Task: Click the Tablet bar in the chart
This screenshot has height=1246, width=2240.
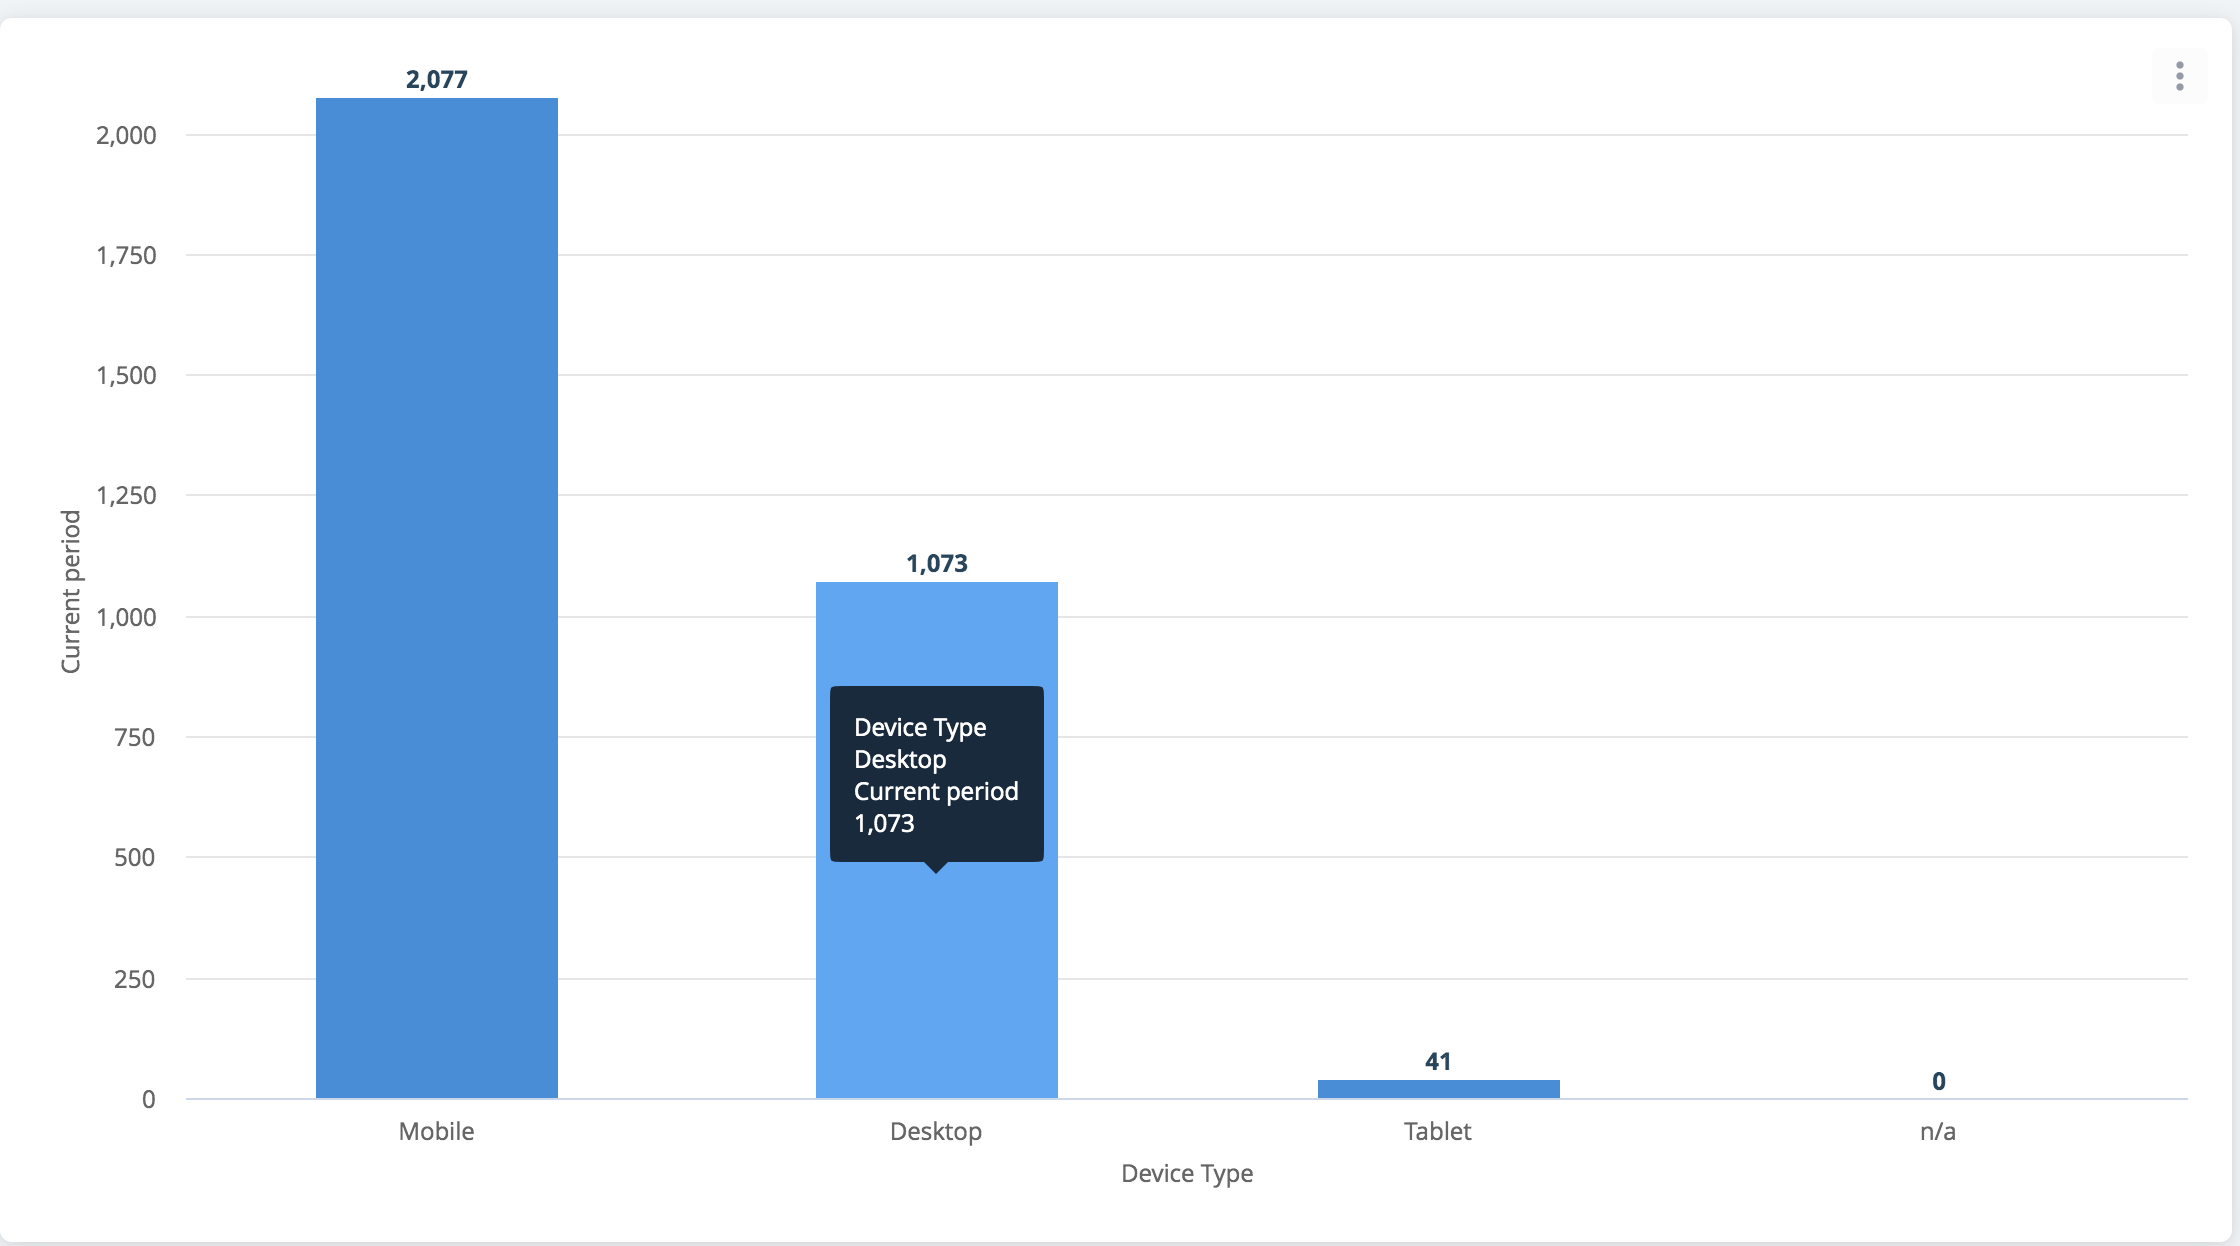Action: [x=1439, y=1089]
